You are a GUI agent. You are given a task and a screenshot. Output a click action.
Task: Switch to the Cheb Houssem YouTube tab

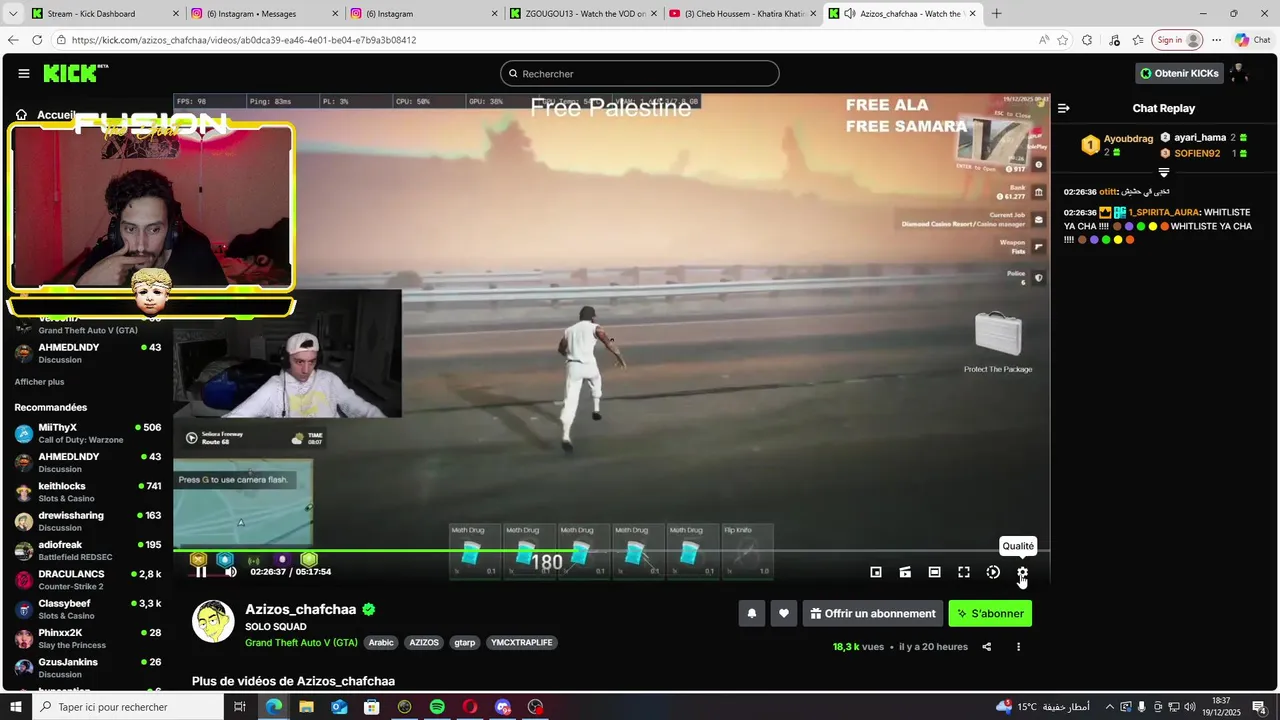click(742, 13)
